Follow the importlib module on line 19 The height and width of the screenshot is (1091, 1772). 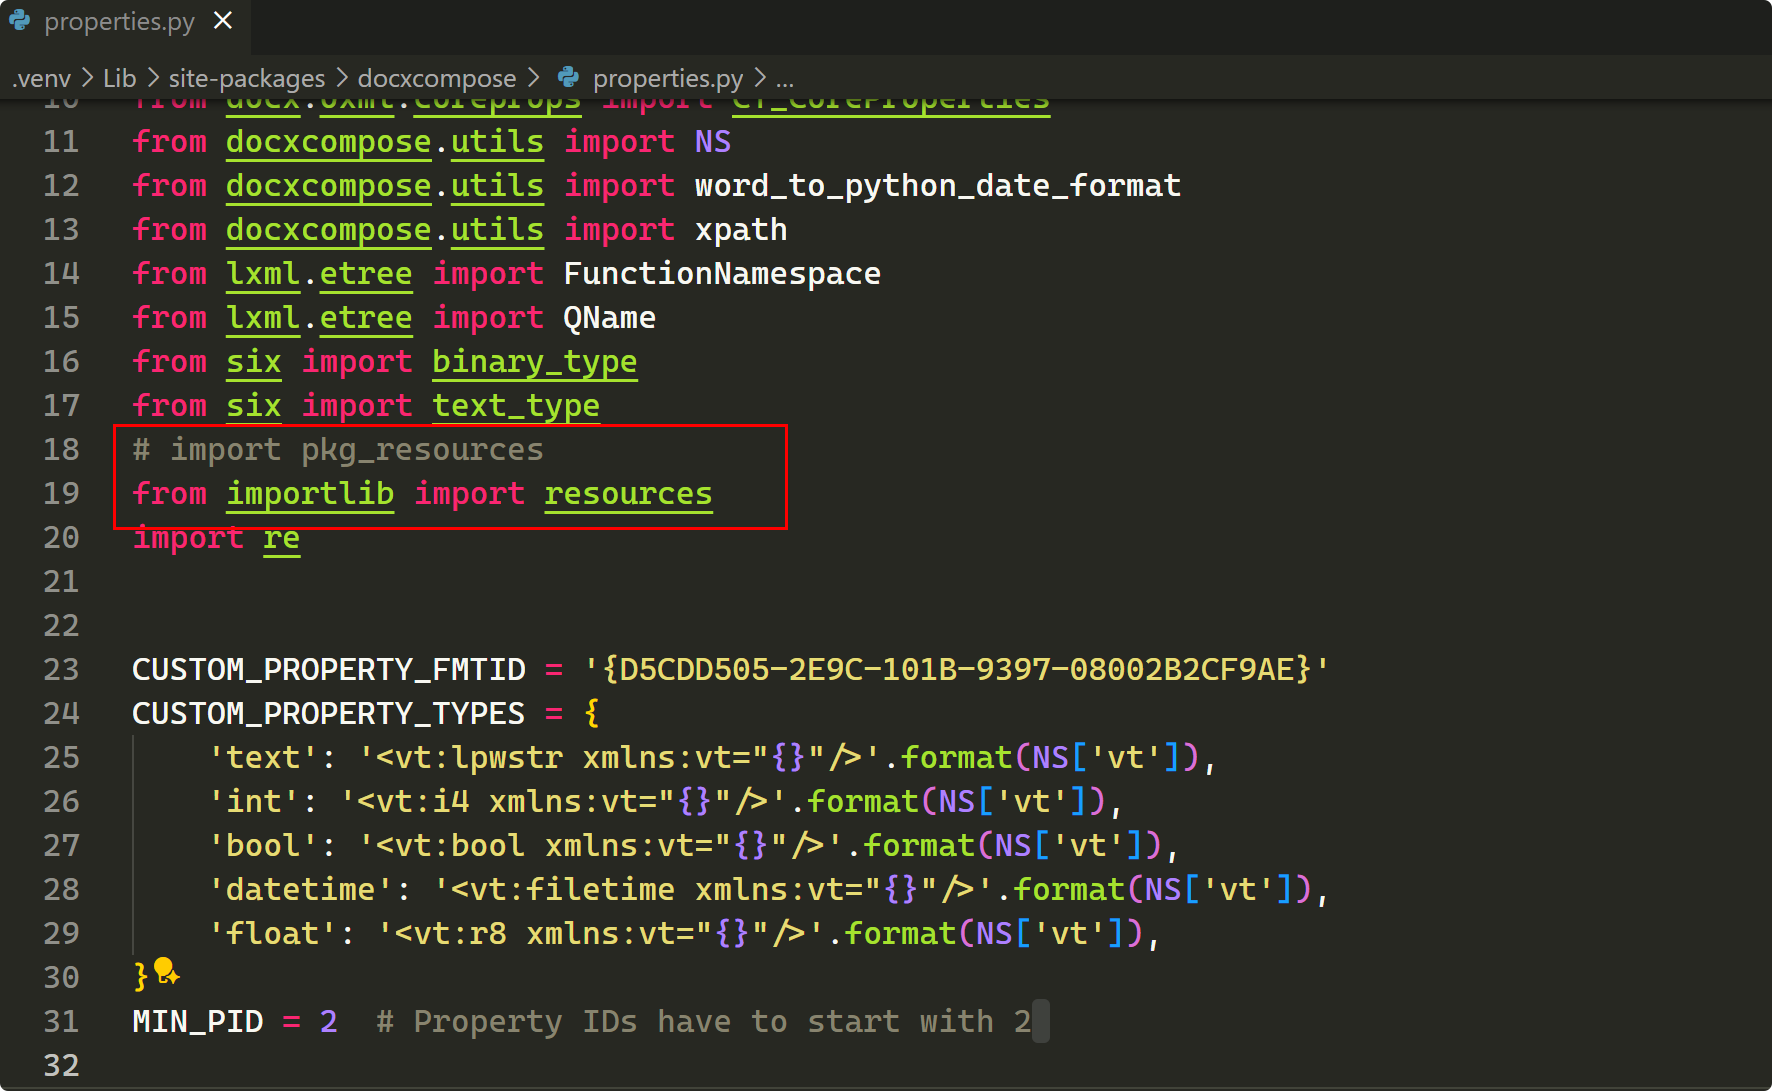(x=310, y=494)
